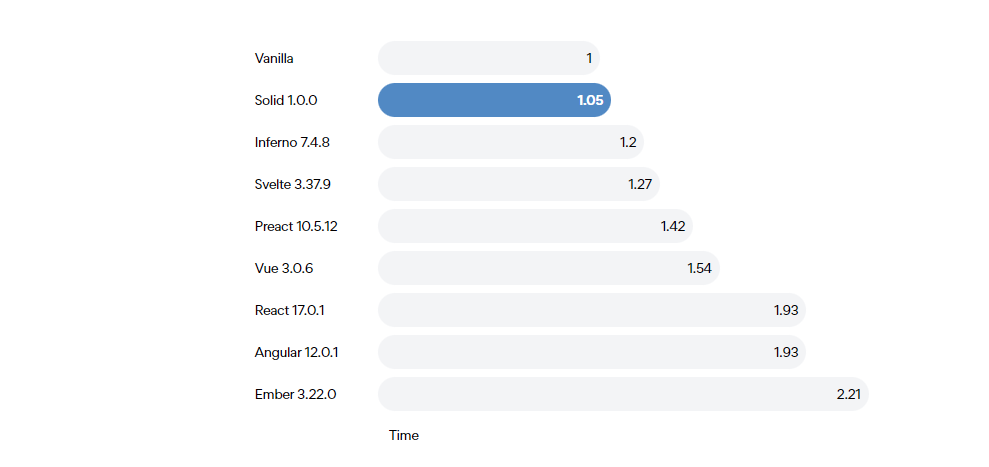Click the Time axis label
The image size is (989, 467).
tap(404, 435)
